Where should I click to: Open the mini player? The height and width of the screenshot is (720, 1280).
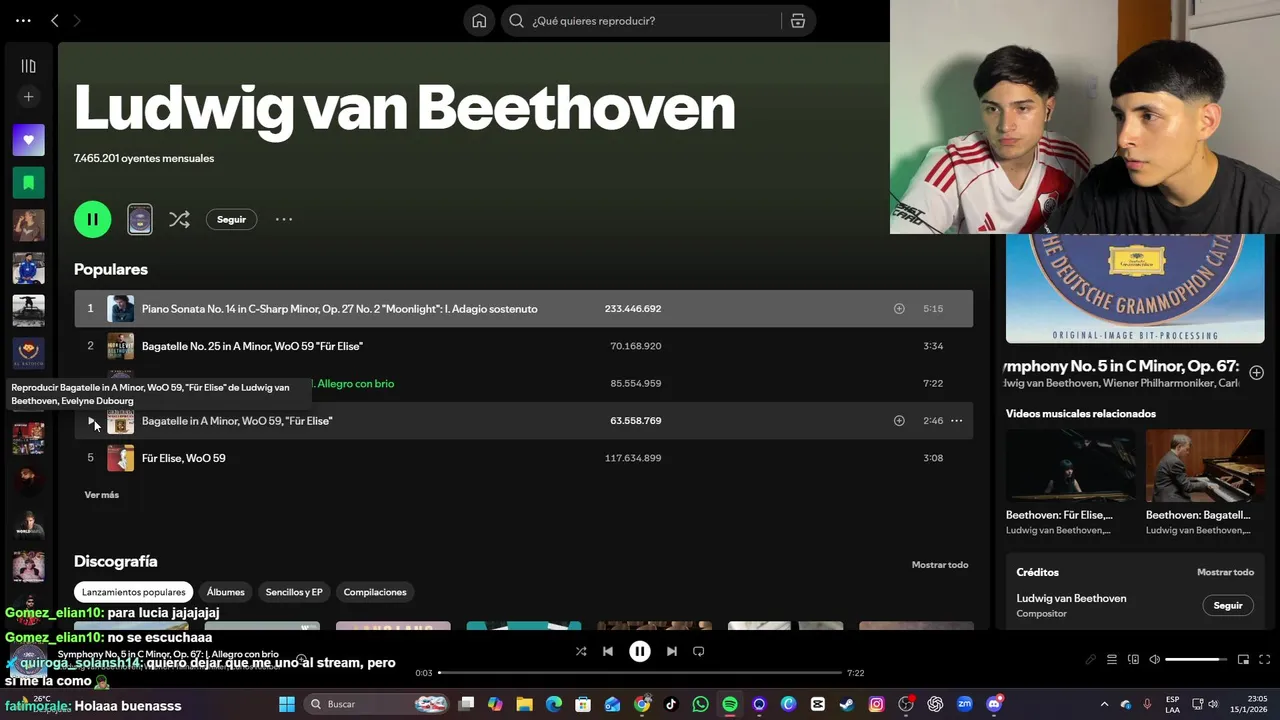[x=1243, y=660]
